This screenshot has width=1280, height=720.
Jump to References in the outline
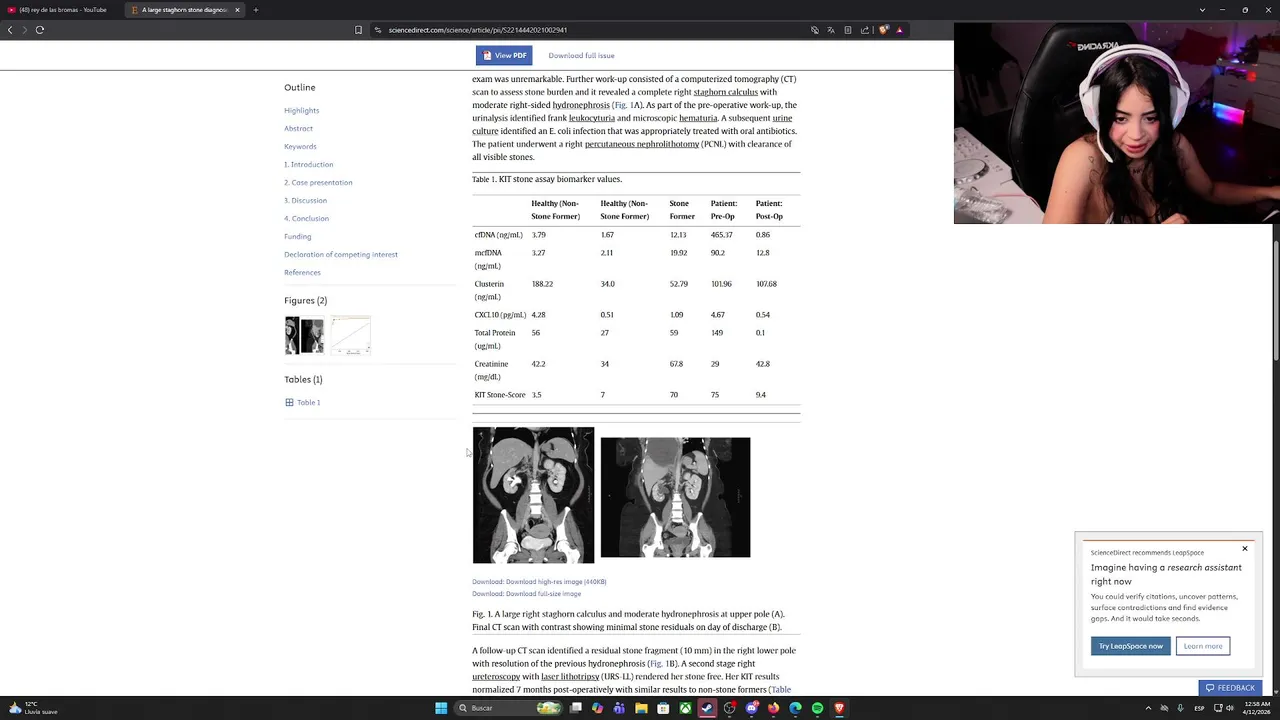pyautogui.click(x=302, y=273)
